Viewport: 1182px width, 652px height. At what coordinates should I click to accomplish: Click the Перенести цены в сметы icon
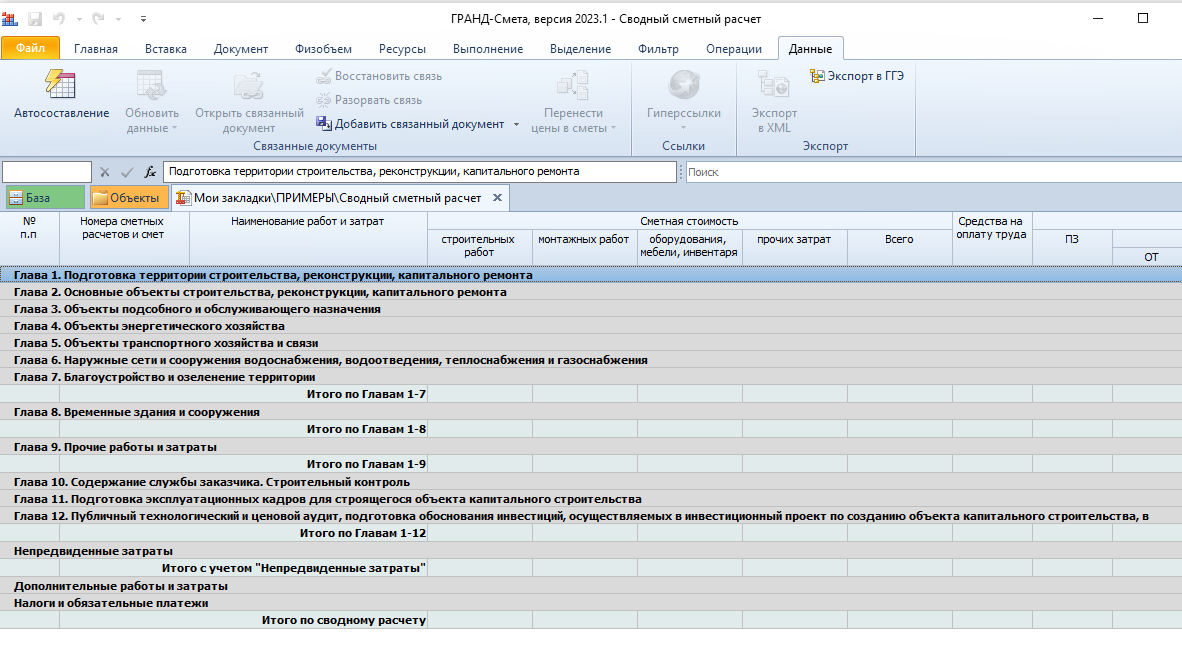click(x=573, y=85)
